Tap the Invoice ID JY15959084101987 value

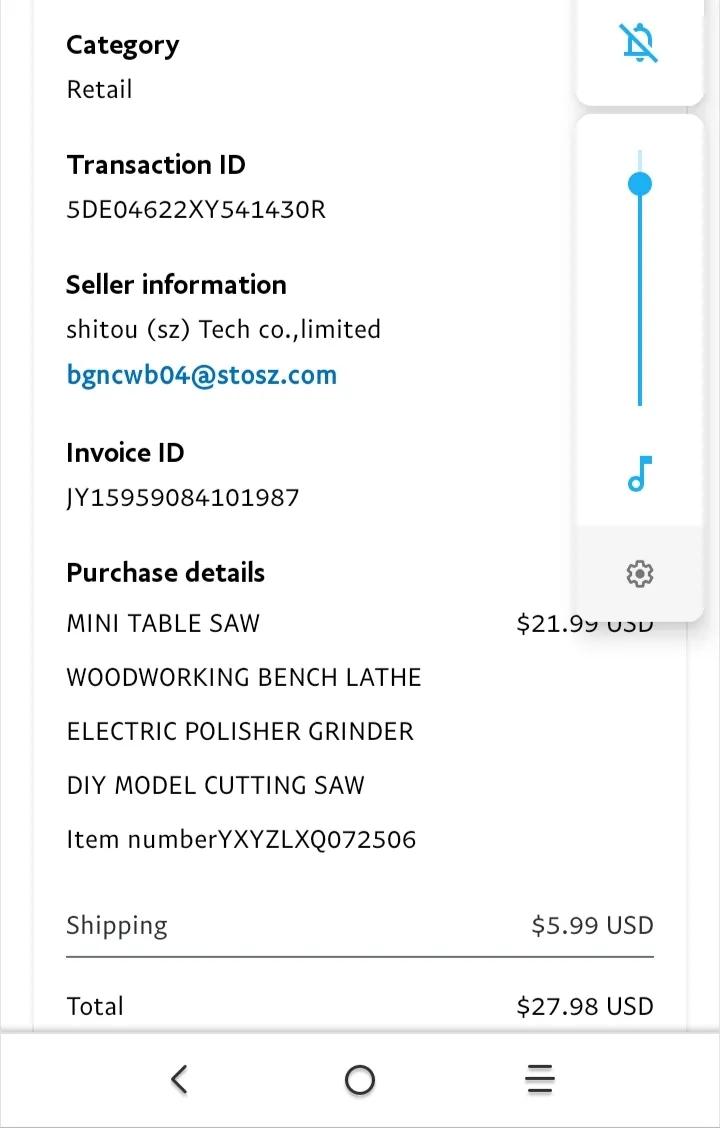183,498
